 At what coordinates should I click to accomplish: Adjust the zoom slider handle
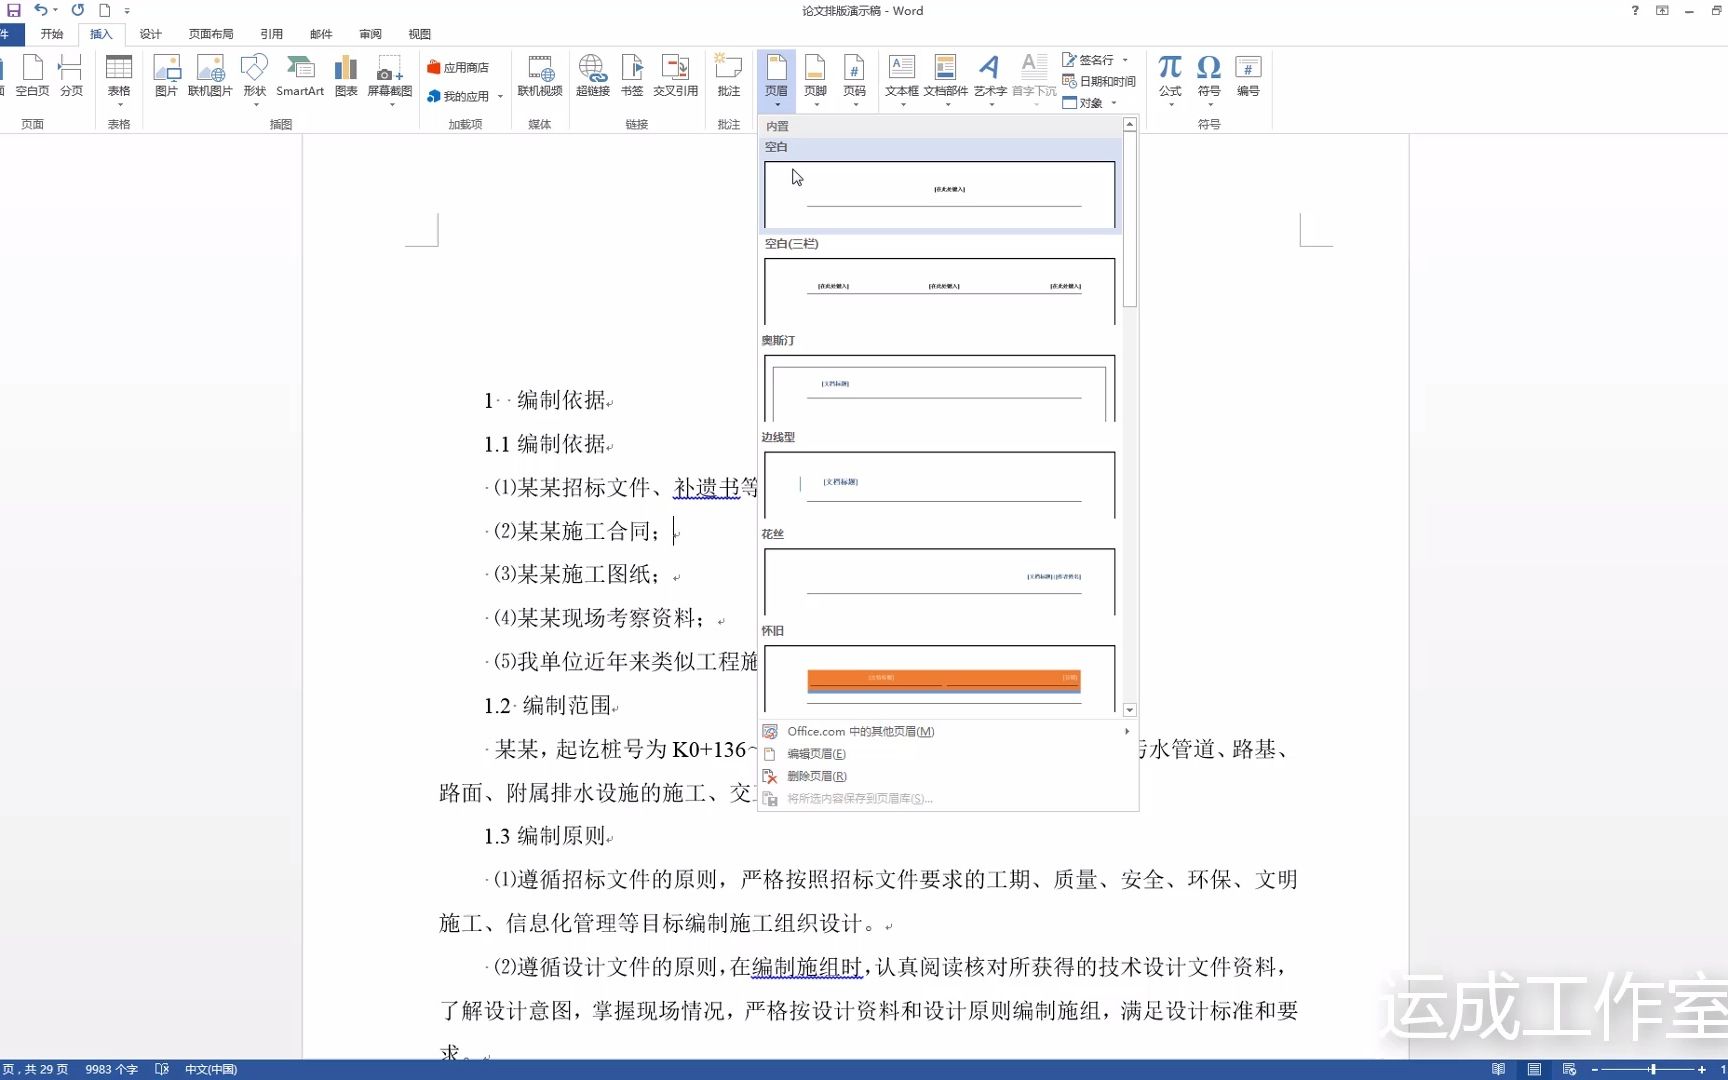coord(1653,1070)
